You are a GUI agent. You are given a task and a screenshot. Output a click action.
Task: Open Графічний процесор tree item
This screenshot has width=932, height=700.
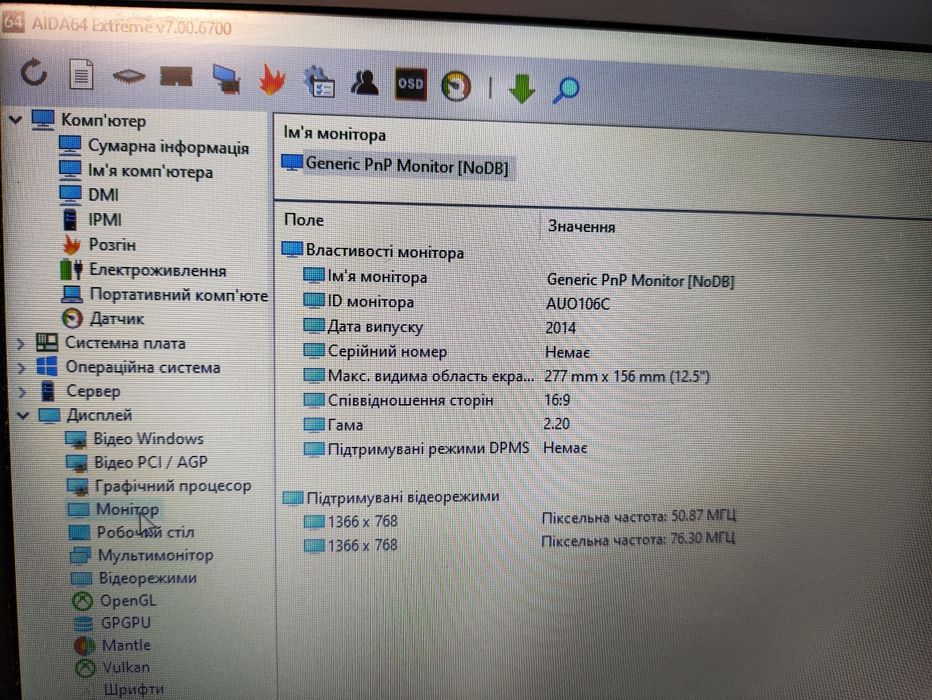pyautogui.click(x=173, y=485)
